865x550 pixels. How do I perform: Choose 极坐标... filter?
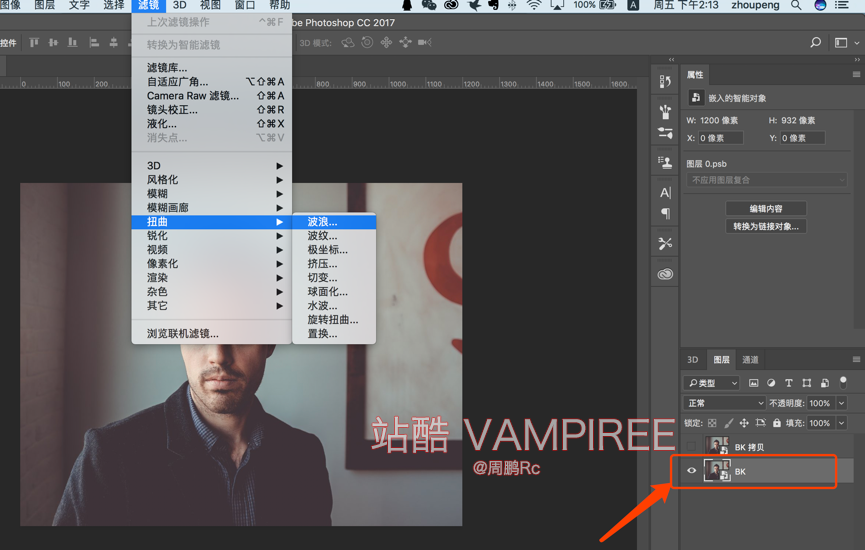coord(334,250)
